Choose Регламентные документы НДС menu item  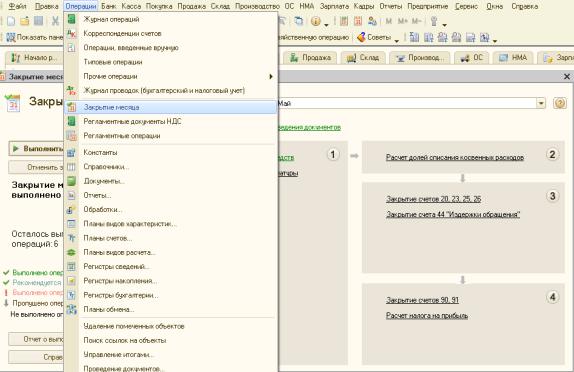171,121
